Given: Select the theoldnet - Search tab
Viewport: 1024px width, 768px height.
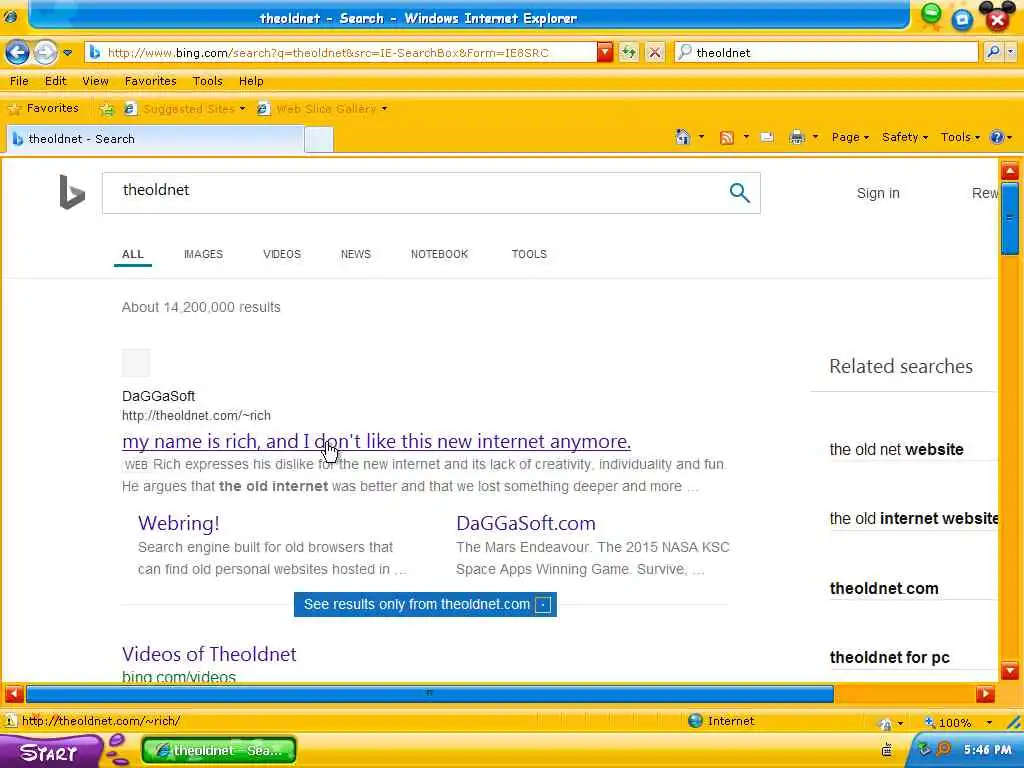Looking at the screenshot, I should click(155, 139).
